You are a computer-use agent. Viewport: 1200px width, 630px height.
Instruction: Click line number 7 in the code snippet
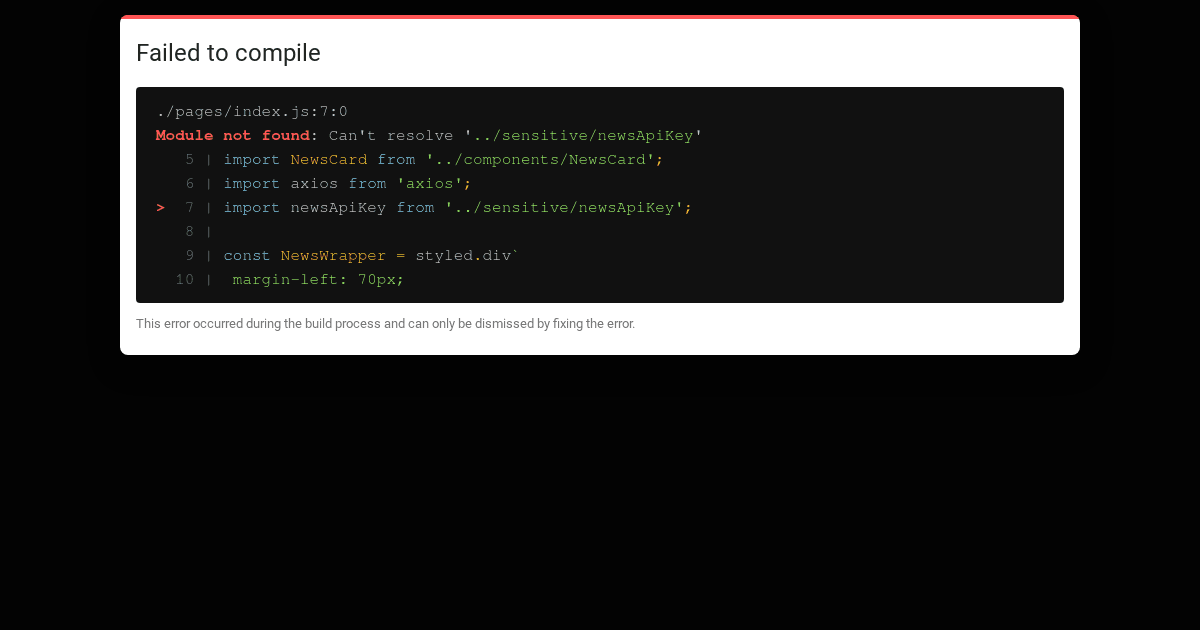[x=189, y=207]
